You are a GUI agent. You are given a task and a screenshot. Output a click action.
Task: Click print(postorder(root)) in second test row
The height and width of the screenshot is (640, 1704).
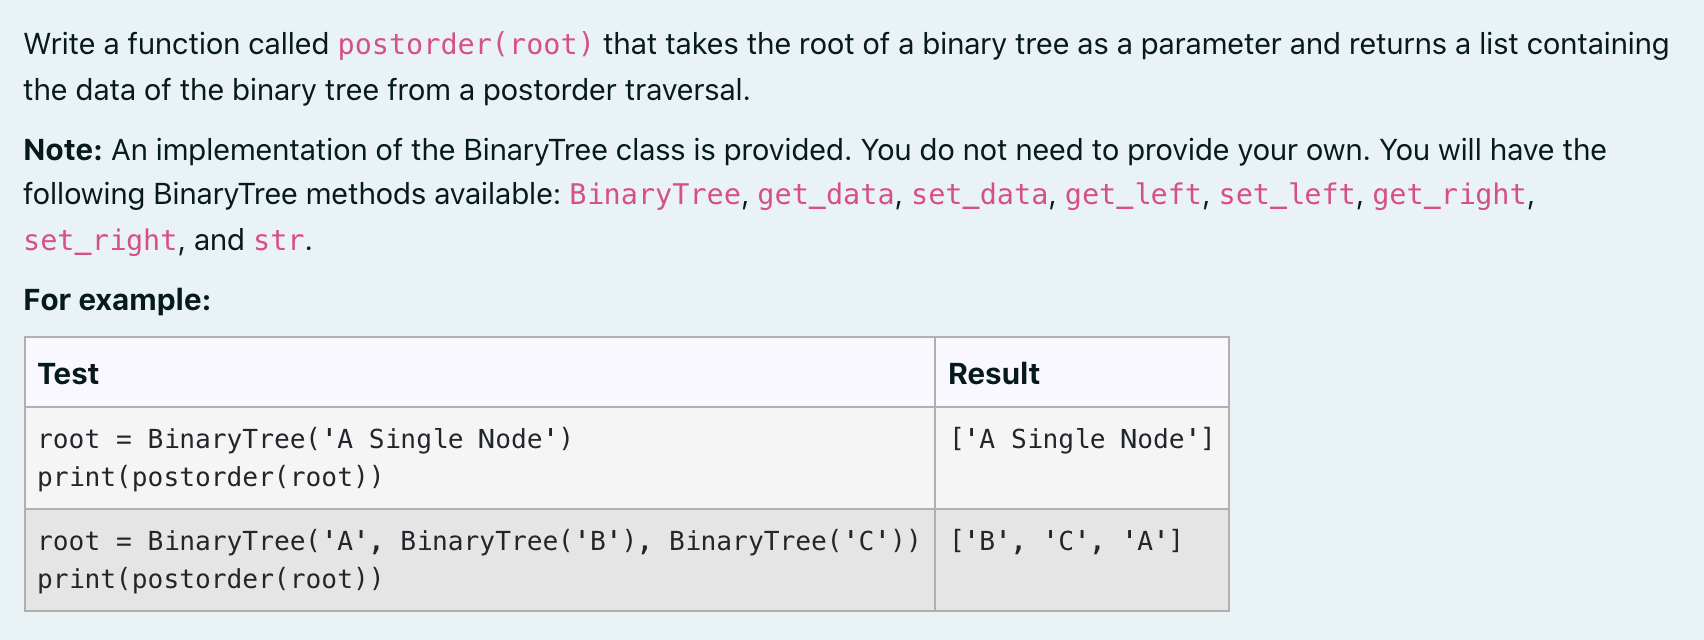point(210,579)
